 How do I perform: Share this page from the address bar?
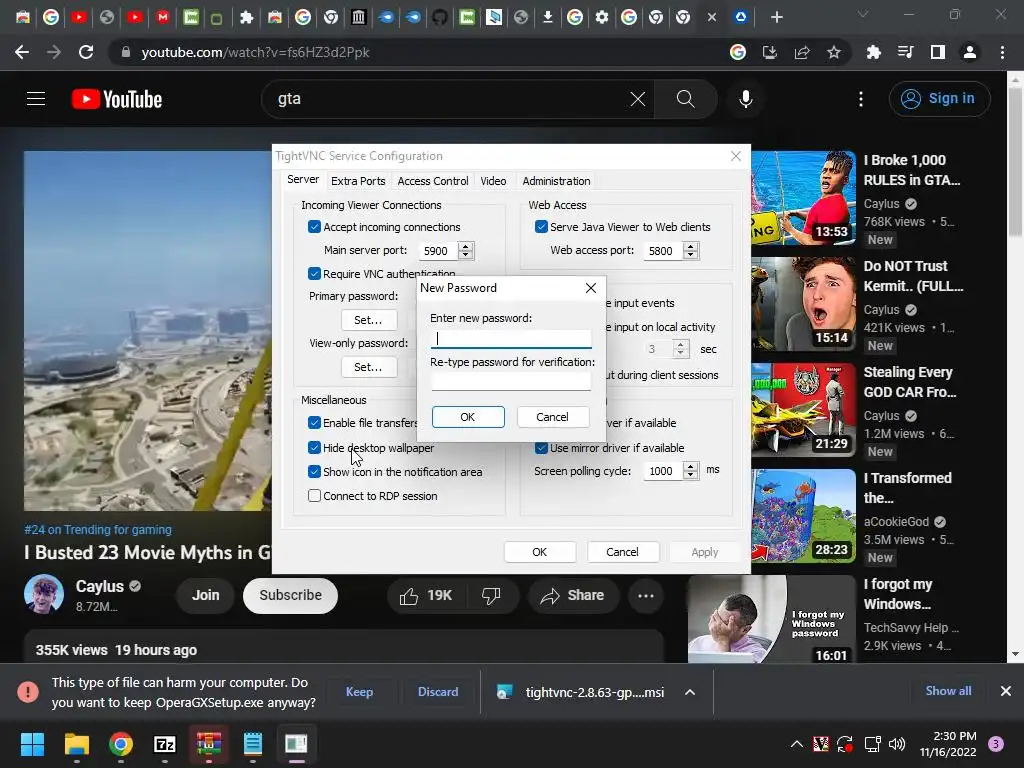coord(802,52)
